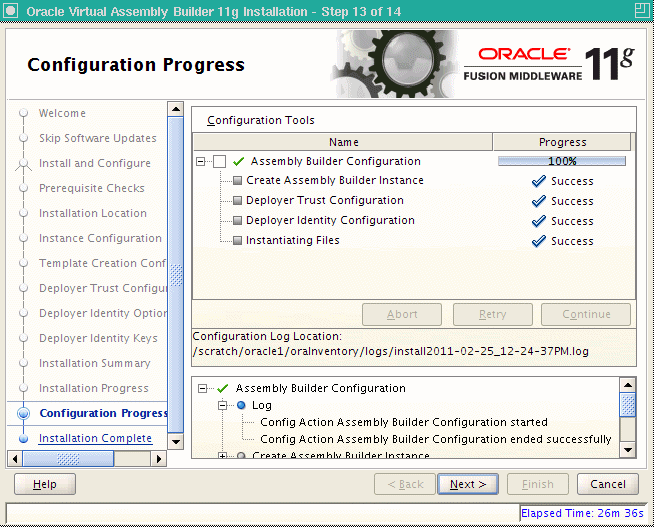The width and height of the screenshot is (654, 527).
Task: Click the window menu icon in title bar
Action: (10, 10)
